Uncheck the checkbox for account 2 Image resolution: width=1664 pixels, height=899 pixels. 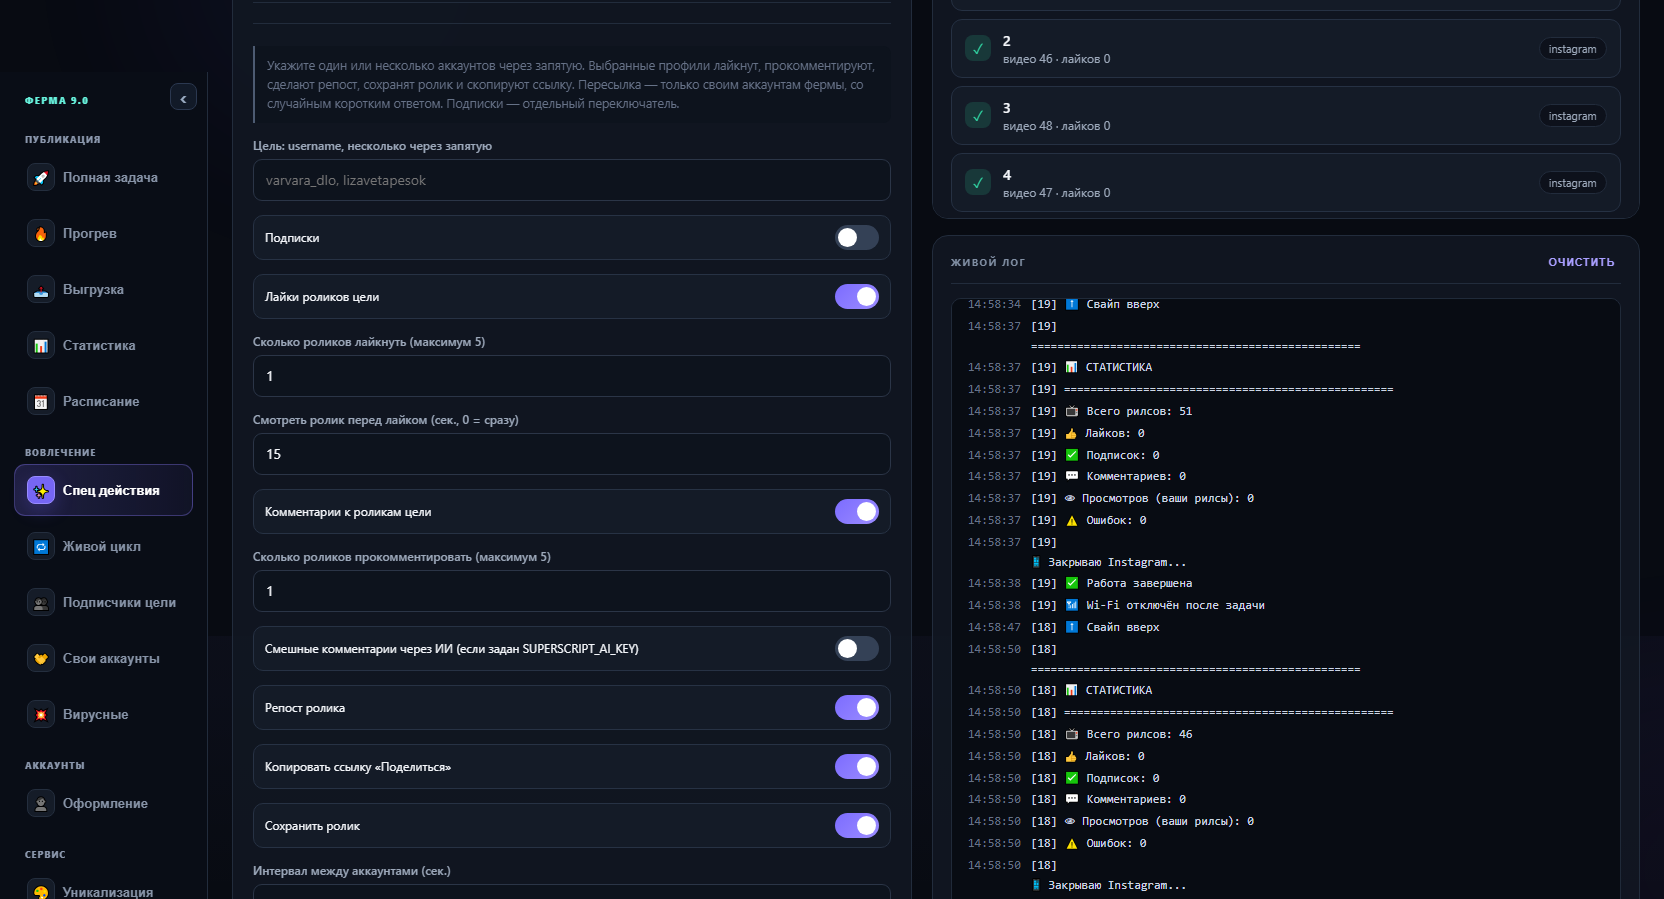click(978, 49)
